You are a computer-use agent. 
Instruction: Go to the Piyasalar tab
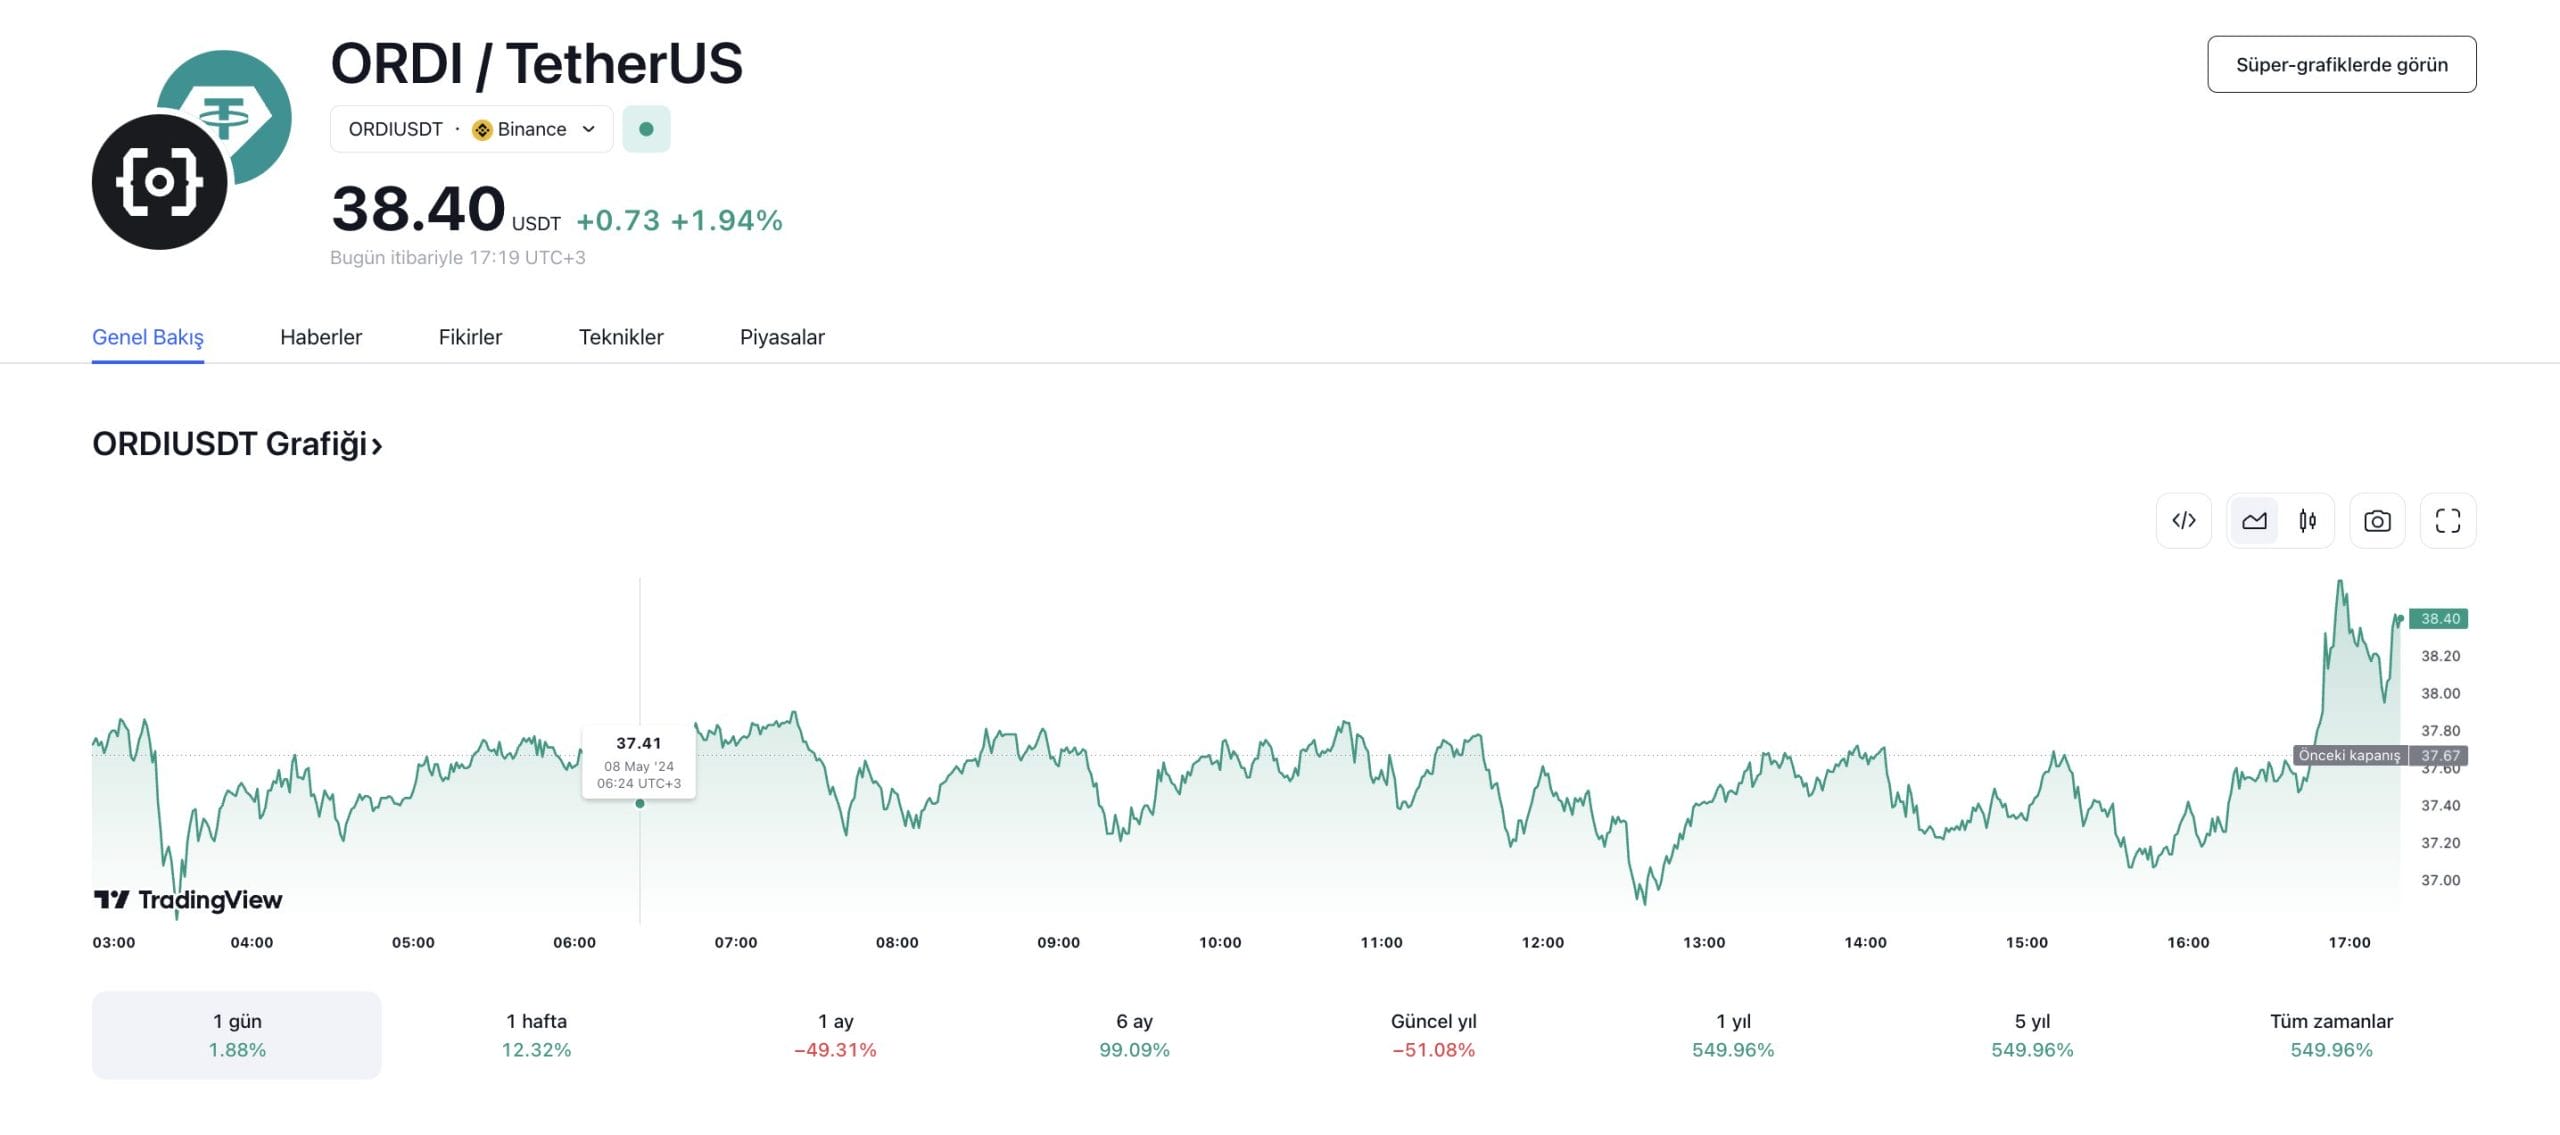[x=782, y=337]
